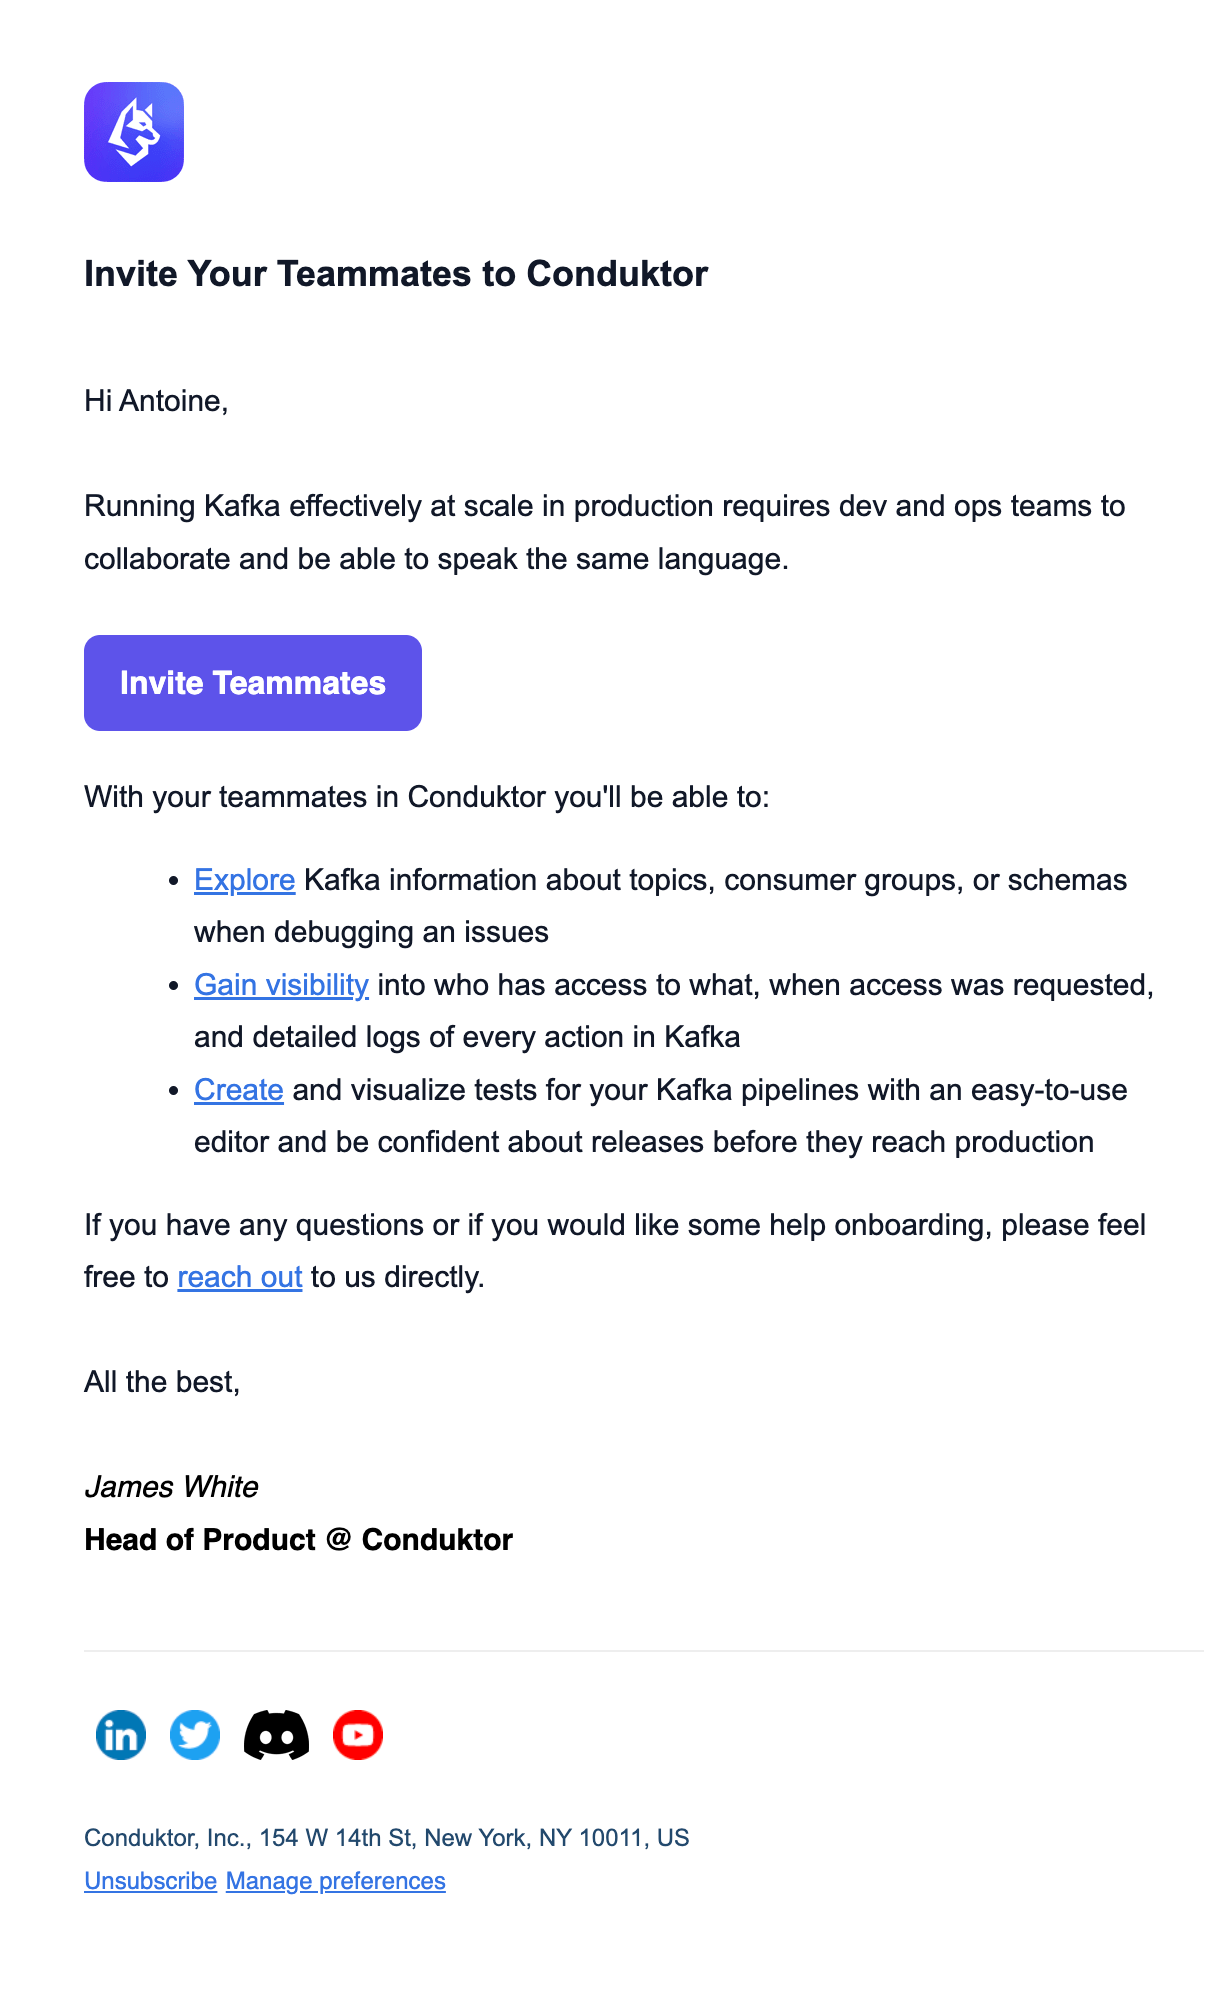Open the YouTube social icon

(358, 1735)
